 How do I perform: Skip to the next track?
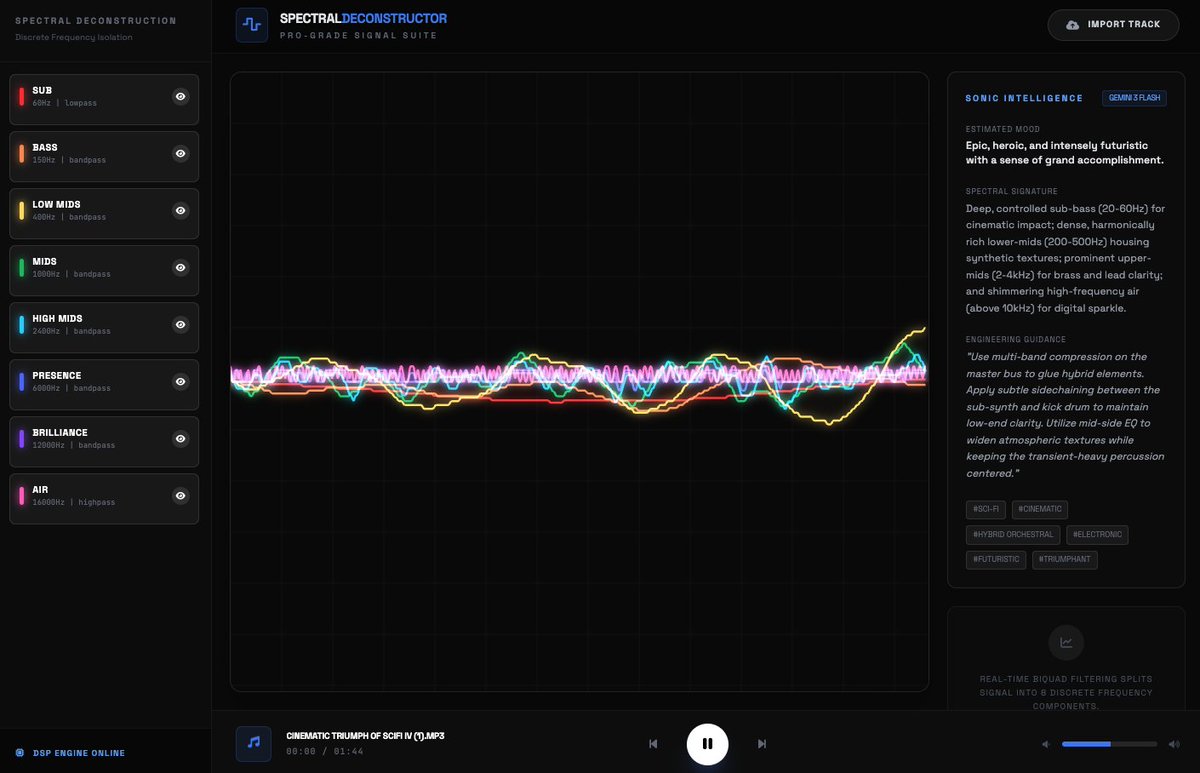pos(762,743)
